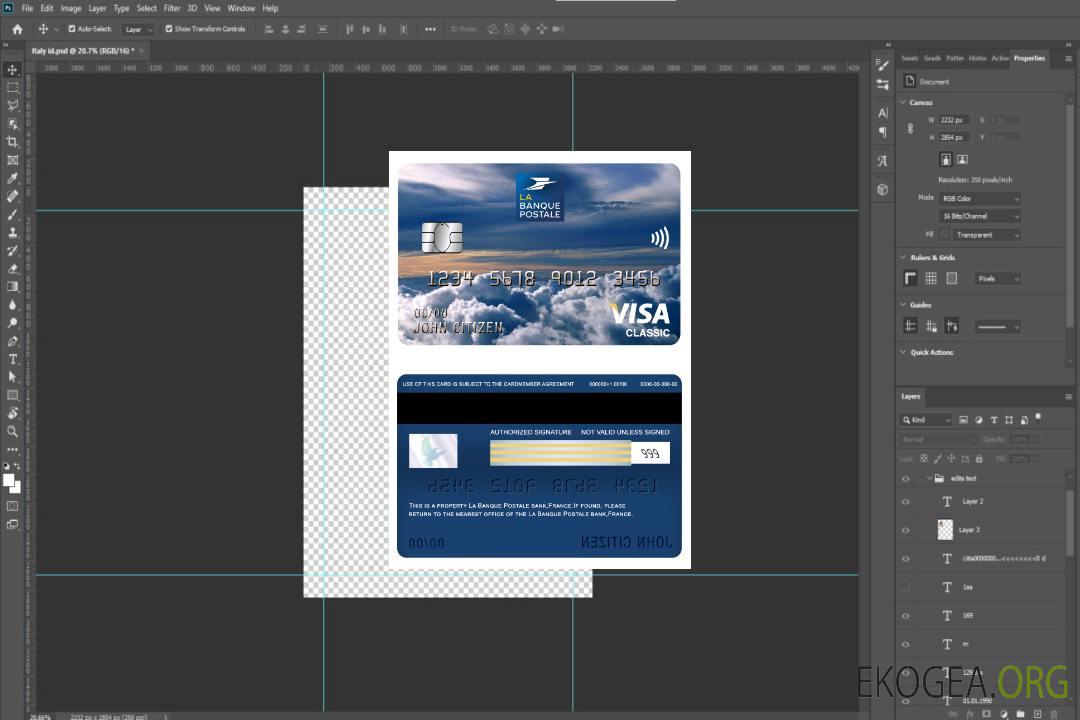
Task: Go to the Home screen icon
Action: coord(17,29)
